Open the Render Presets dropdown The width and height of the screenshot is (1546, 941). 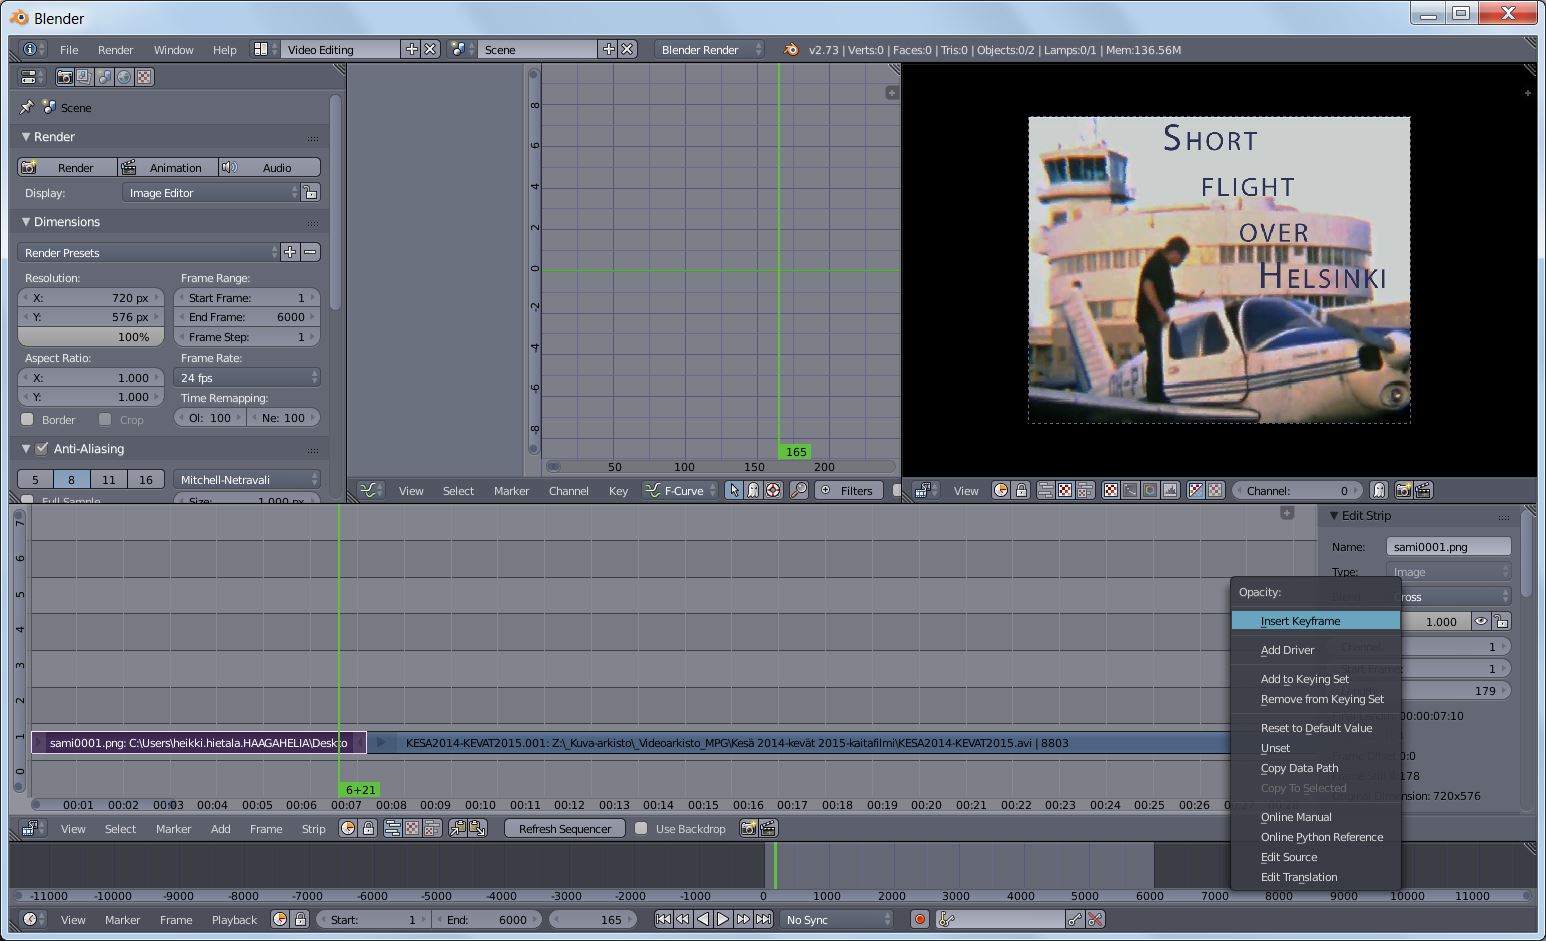[149, 252]
